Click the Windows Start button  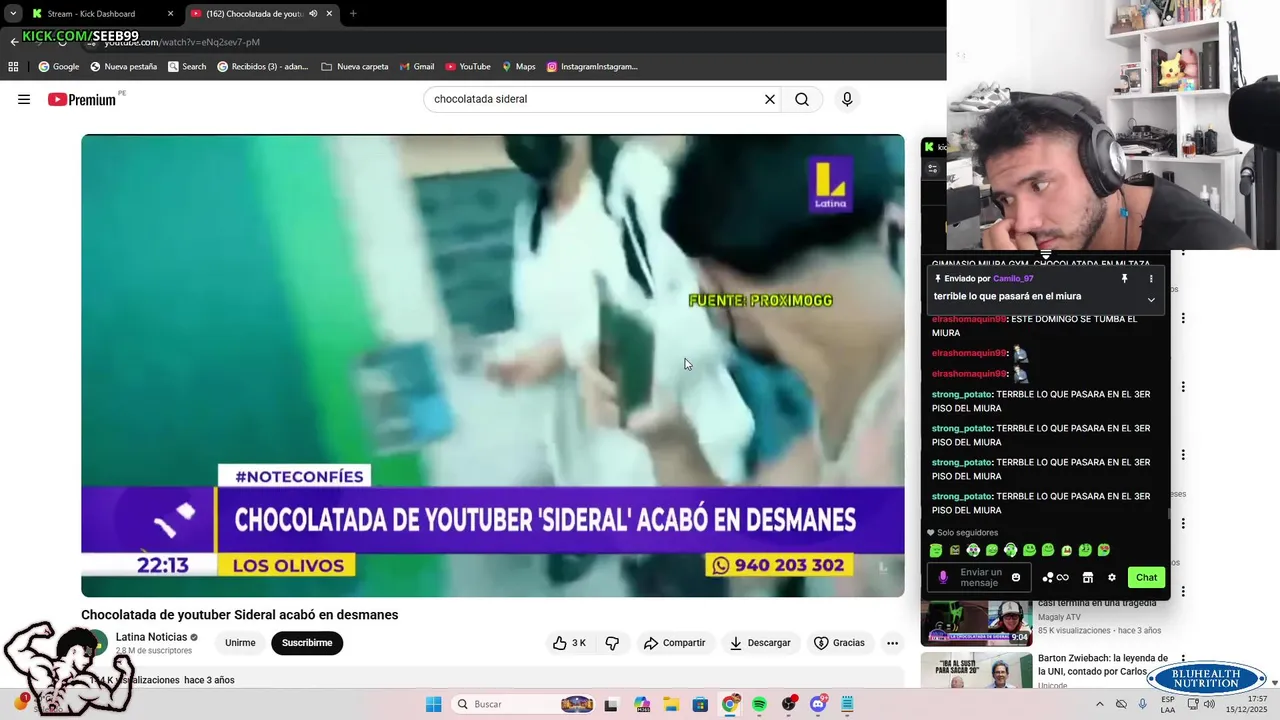(x=433, y=704)
